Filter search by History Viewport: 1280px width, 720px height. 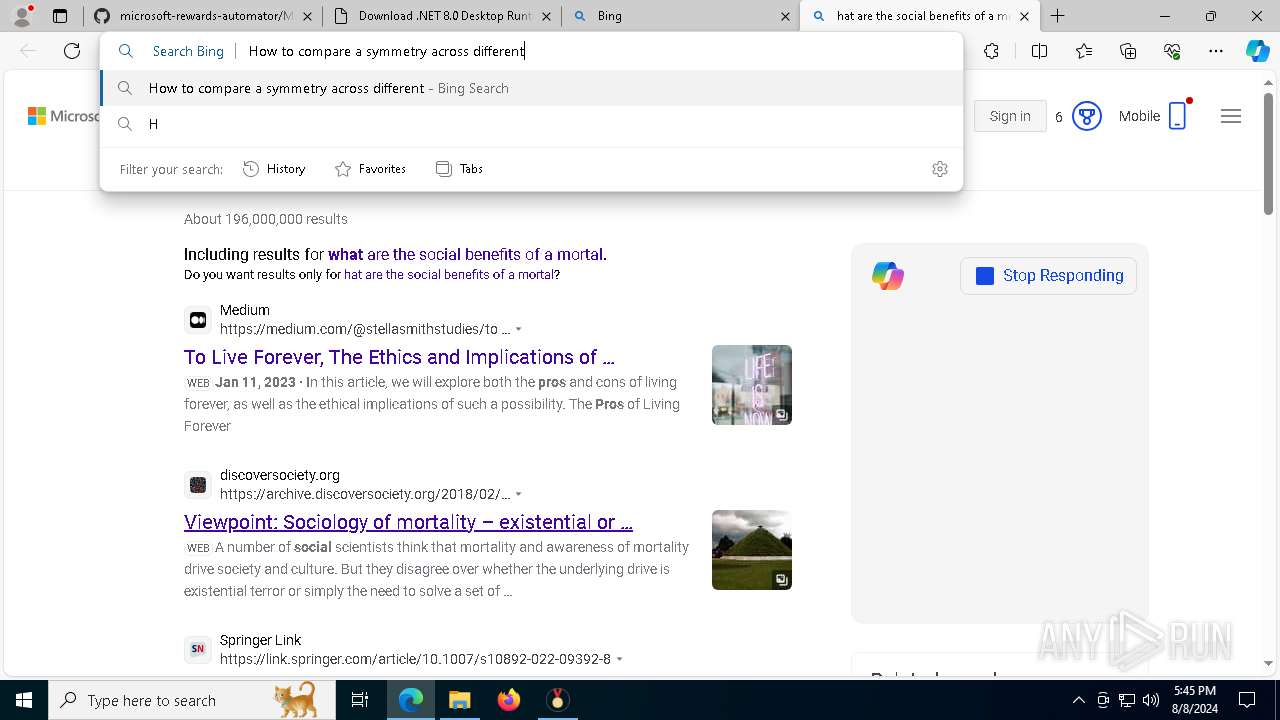point(274,169)
